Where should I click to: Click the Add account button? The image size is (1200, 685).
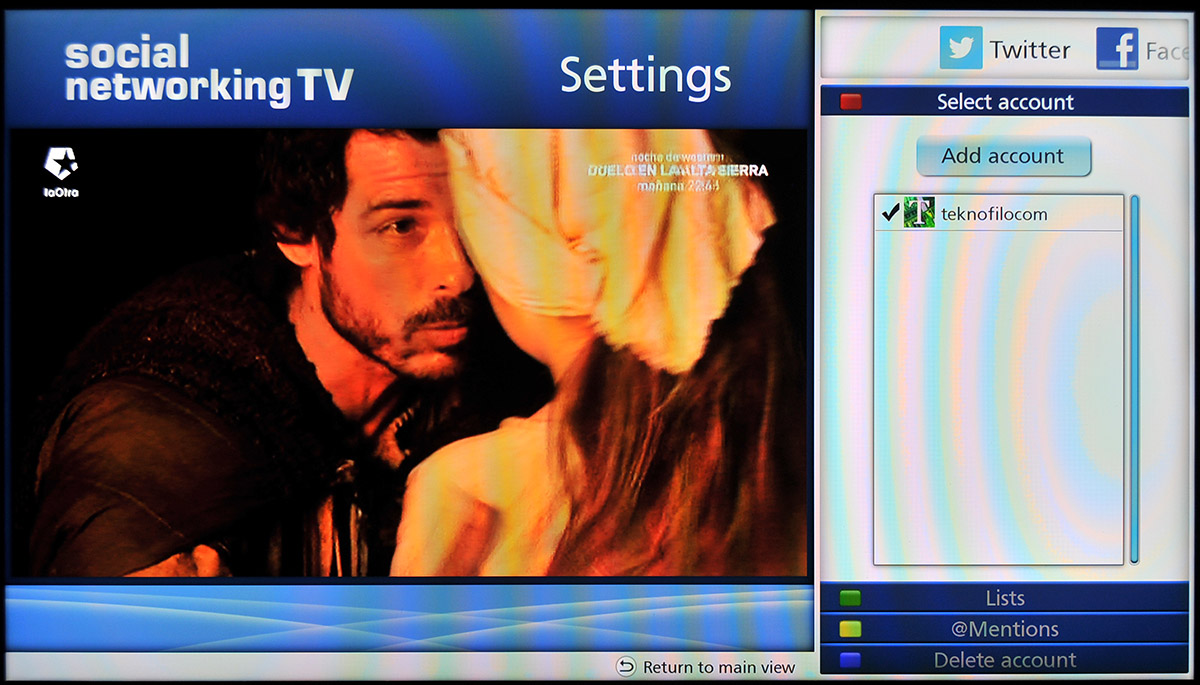tap(1003, 156)
